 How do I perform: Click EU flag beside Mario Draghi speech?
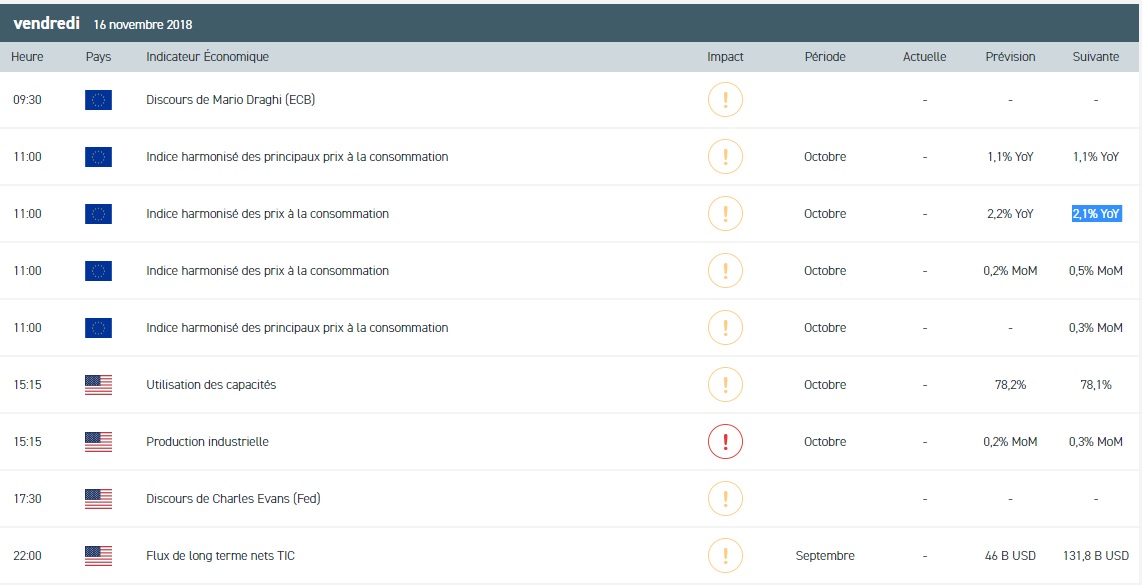99,100
